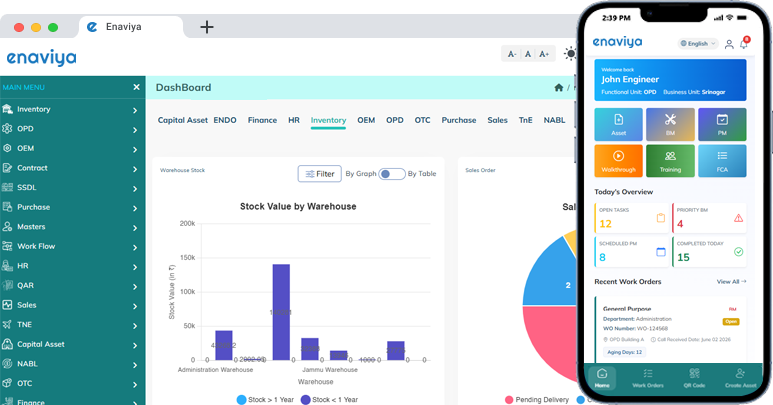Tap Create Asset in phone nav
Image resolution: width=773 pixels, height=405 pixels.
click(x=740, y=378)
